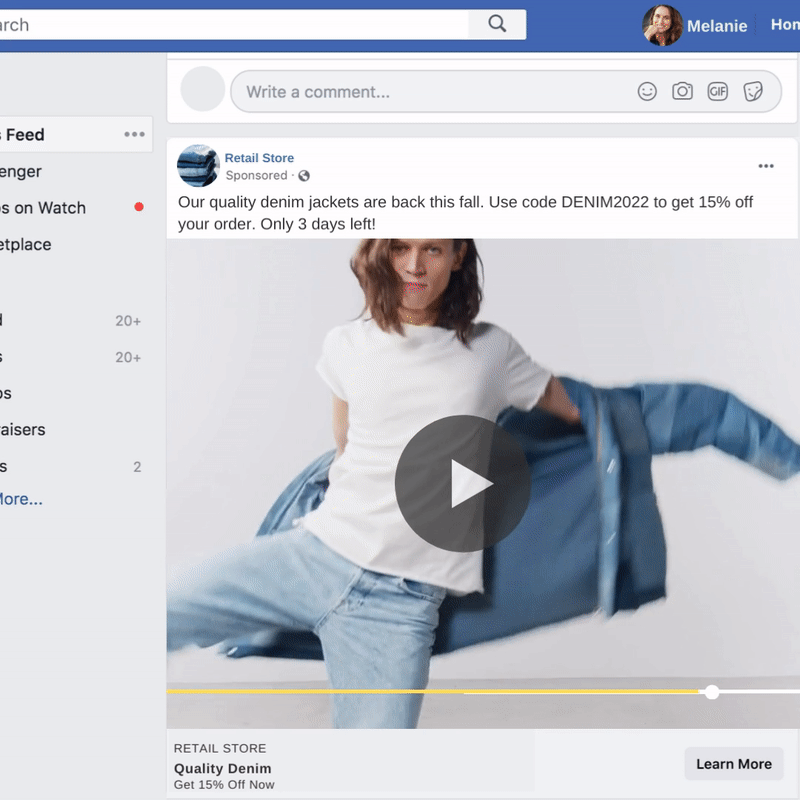Expand sidebar with See More link
The height and width of the screenshot is (800, 800).
[21, 499]
